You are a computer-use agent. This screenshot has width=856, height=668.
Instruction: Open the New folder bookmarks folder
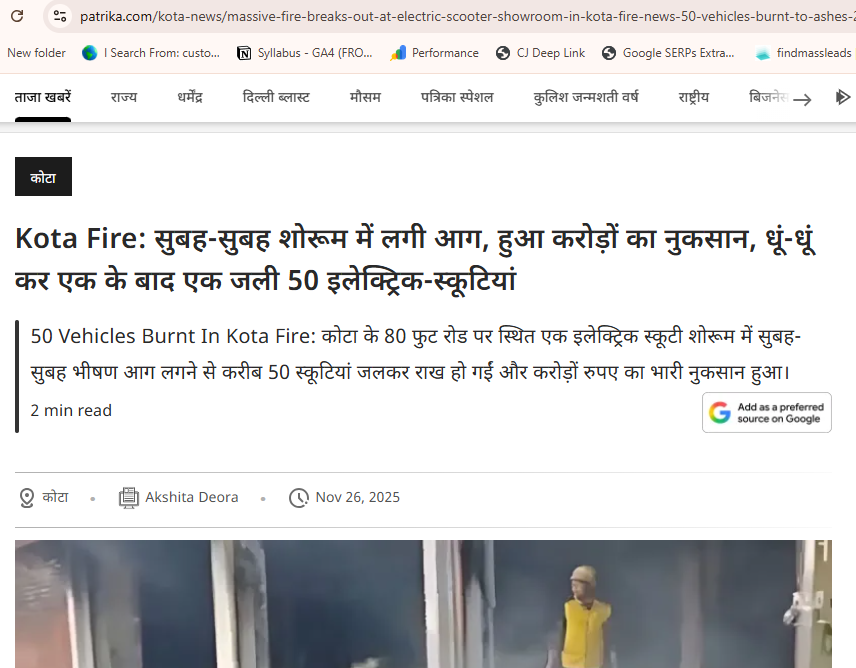point(36,53)
